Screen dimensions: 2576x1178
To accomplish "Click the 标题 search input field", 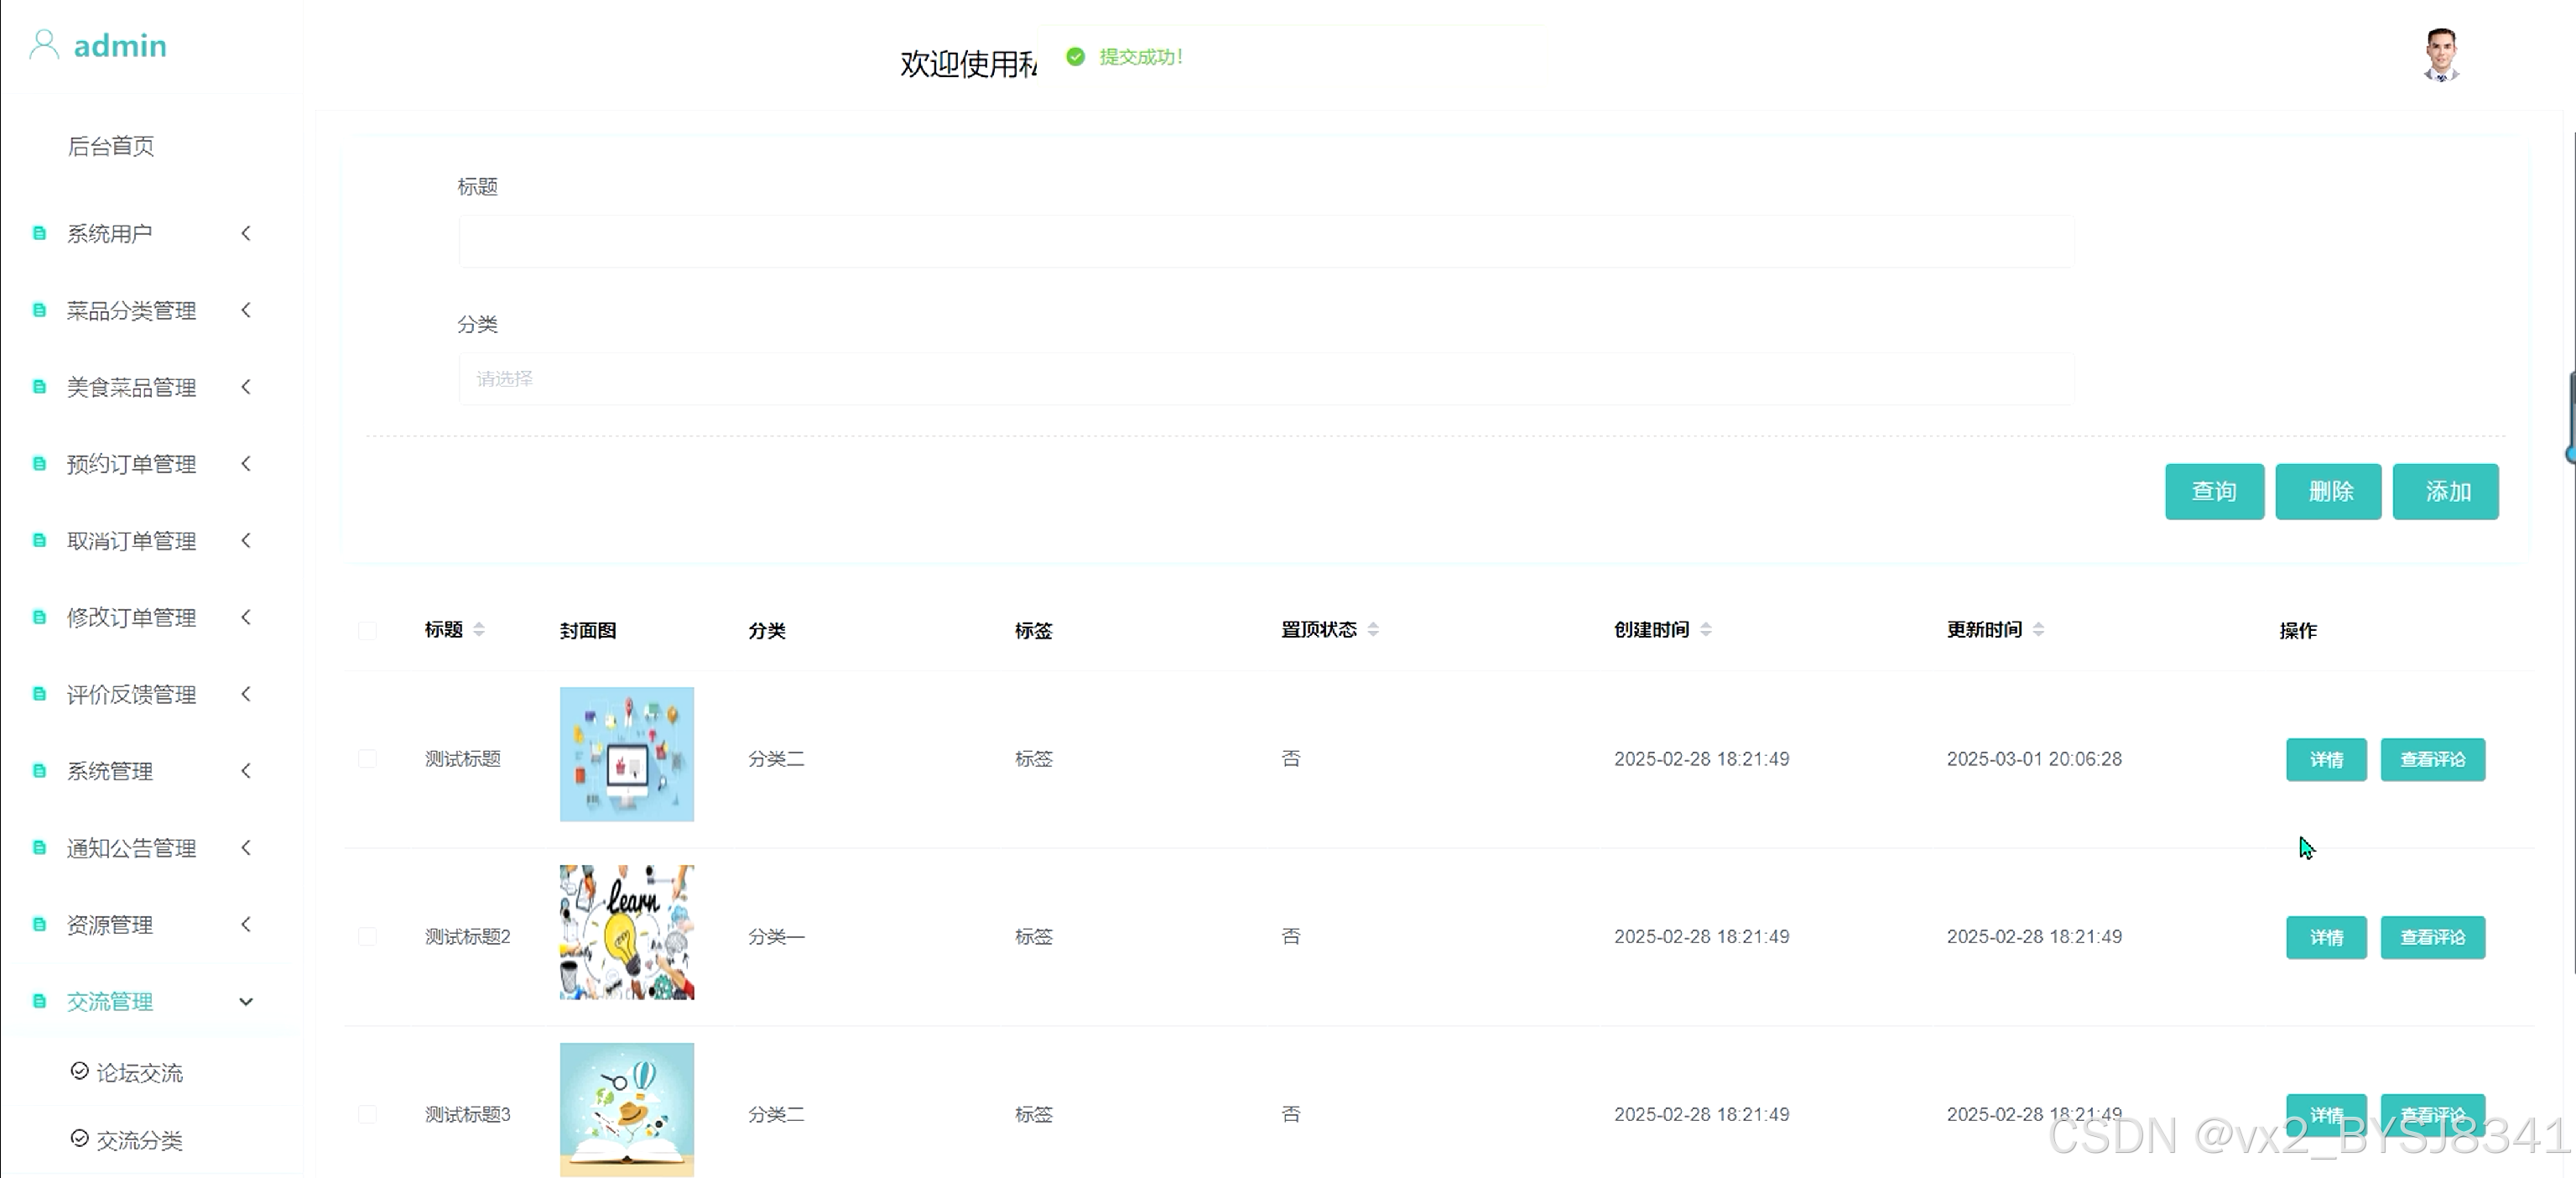I will 1266,242.
